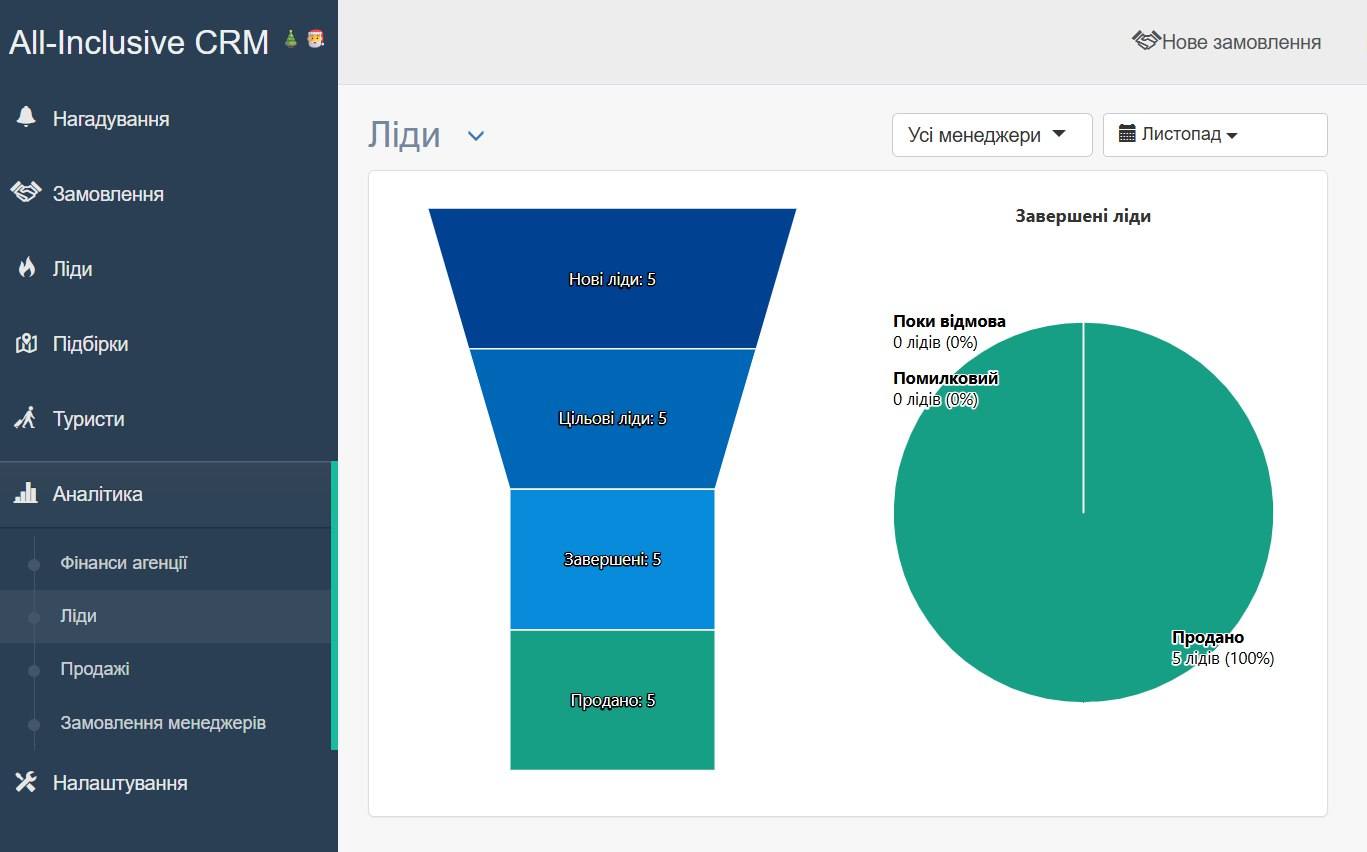This screenshot has height=852, width=1367.
Task: Select Продажі in the analytics submenu
Action: click(95, 669)
